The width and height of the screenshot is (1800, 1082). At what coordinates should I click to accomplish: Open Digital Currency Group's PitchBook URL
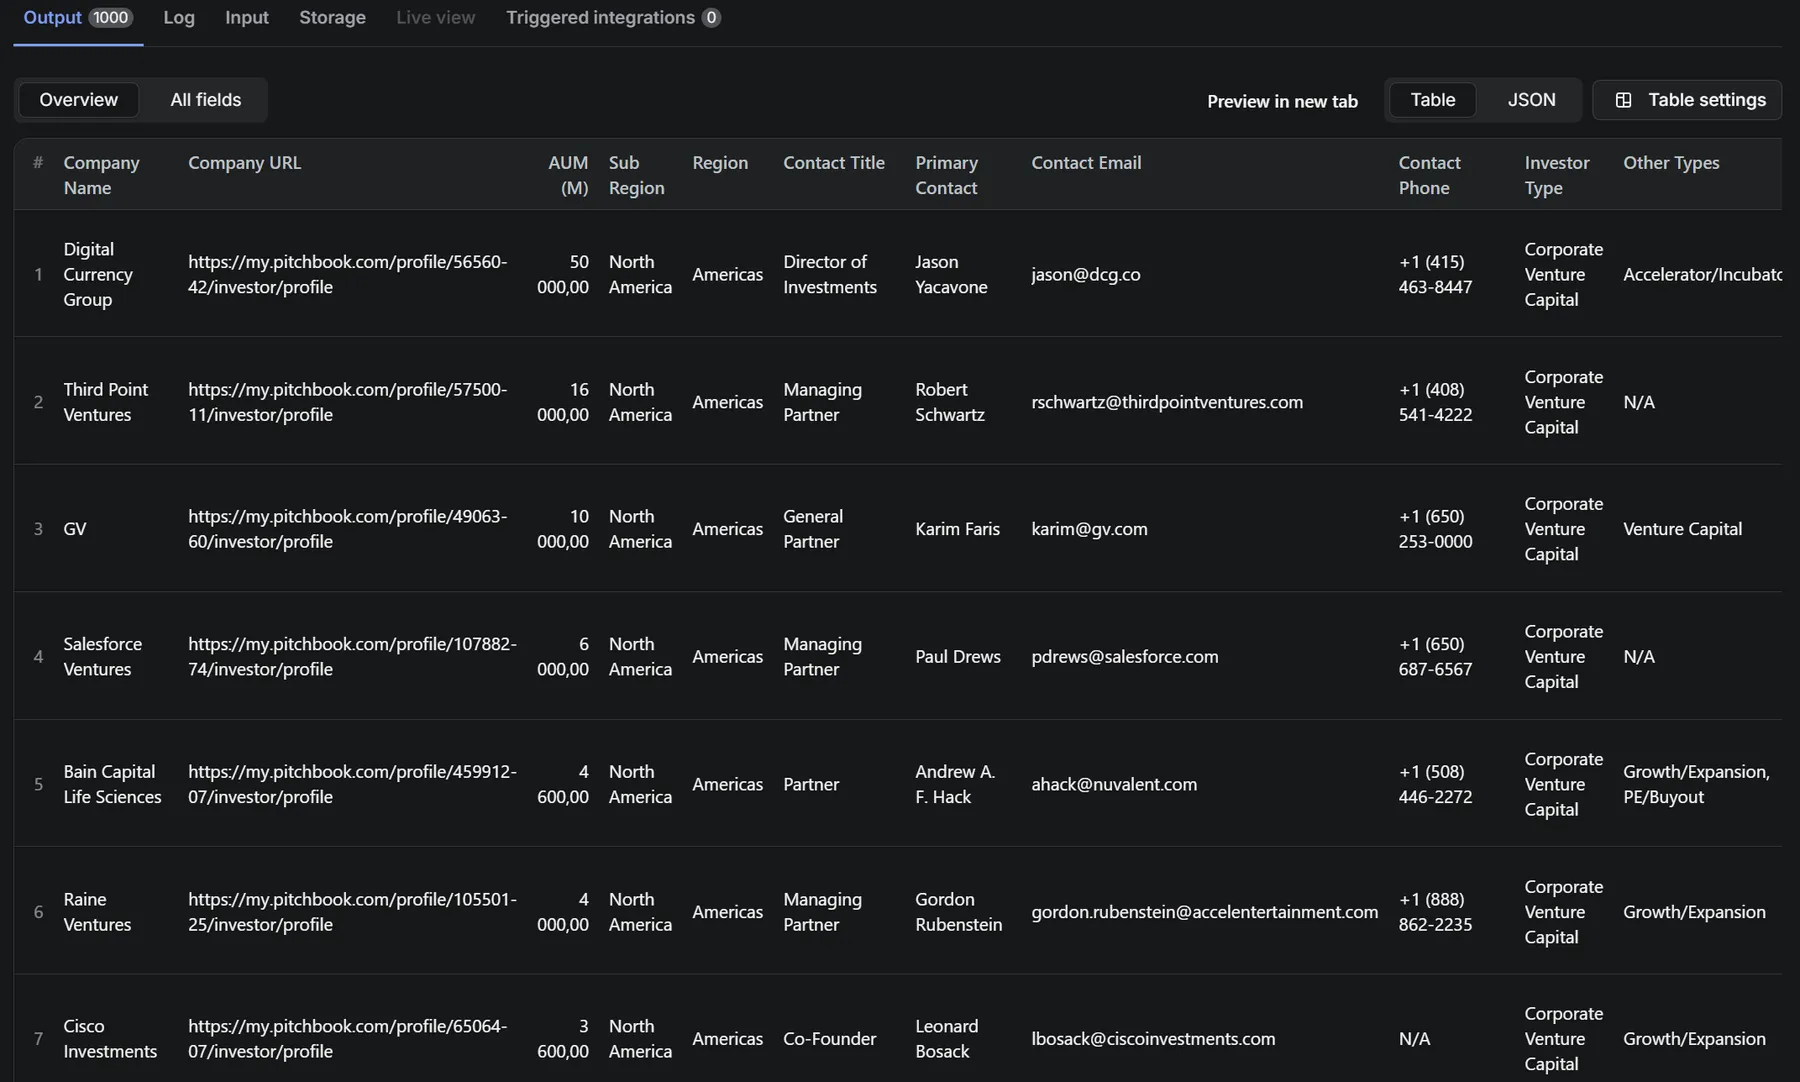(347, 274)
